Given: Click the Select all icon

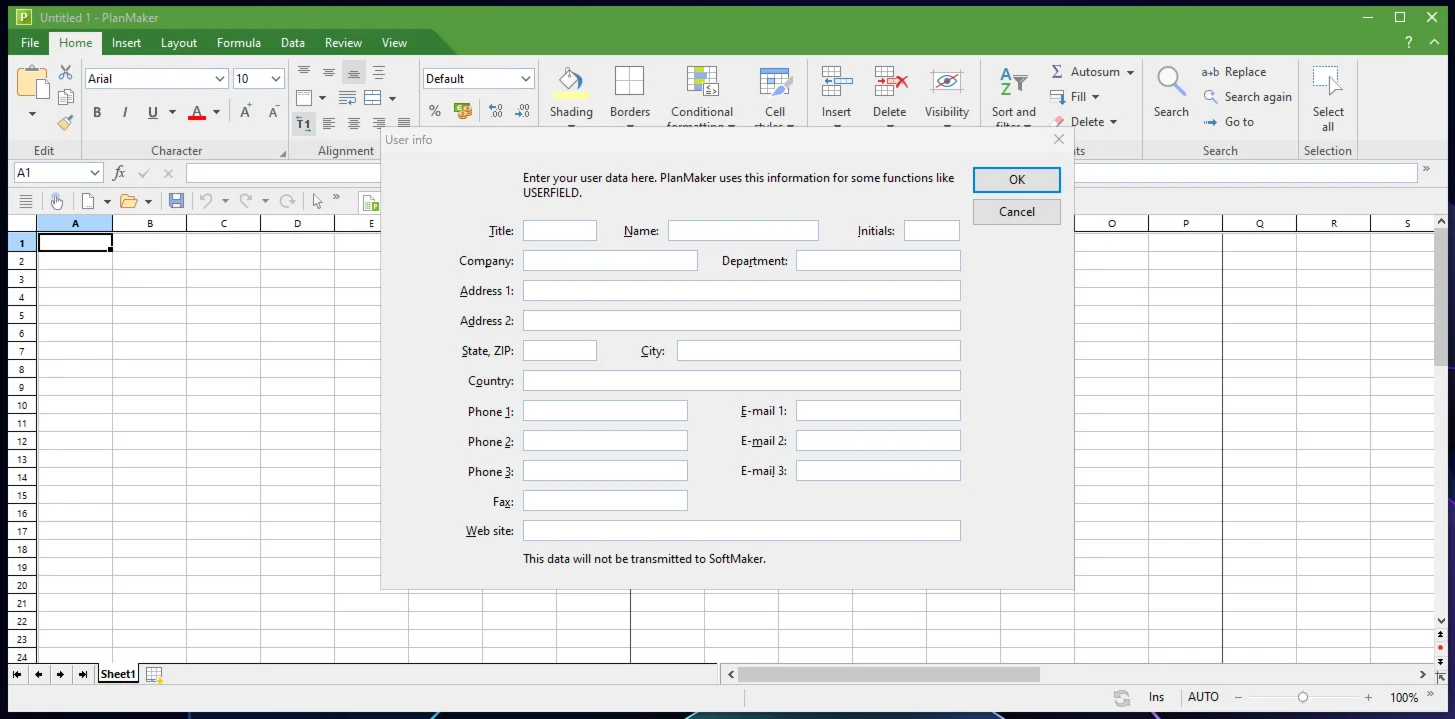Looking at the screenshot, I should point(1327,81).
